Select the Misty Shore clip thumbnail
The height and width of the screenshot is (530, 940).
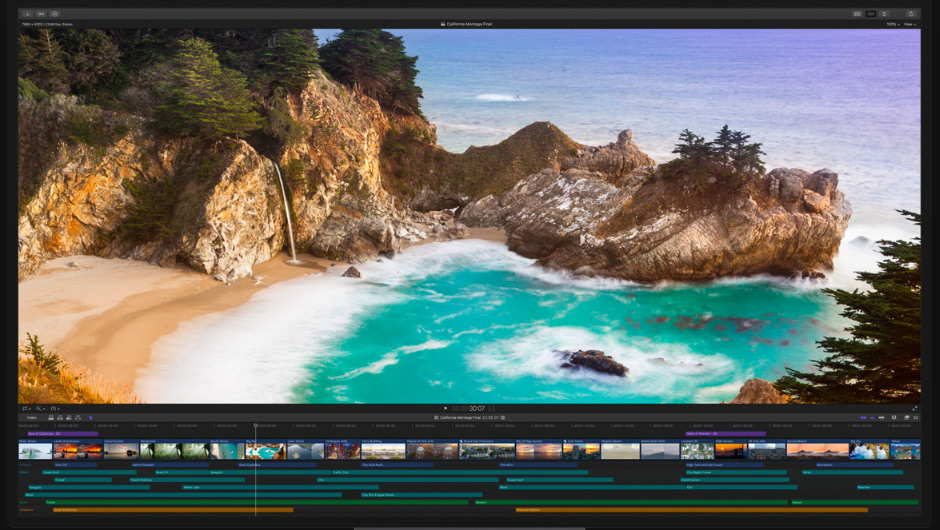35,450
